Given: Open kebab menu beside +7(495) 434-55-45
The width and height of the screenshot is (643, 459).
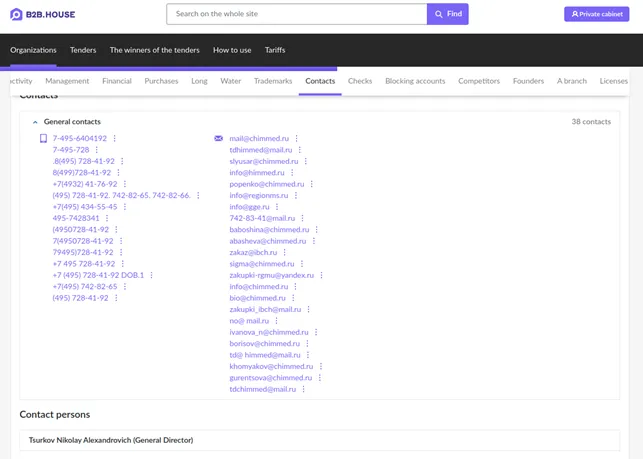Looking at the screenshot, I should tap(125, 207).
